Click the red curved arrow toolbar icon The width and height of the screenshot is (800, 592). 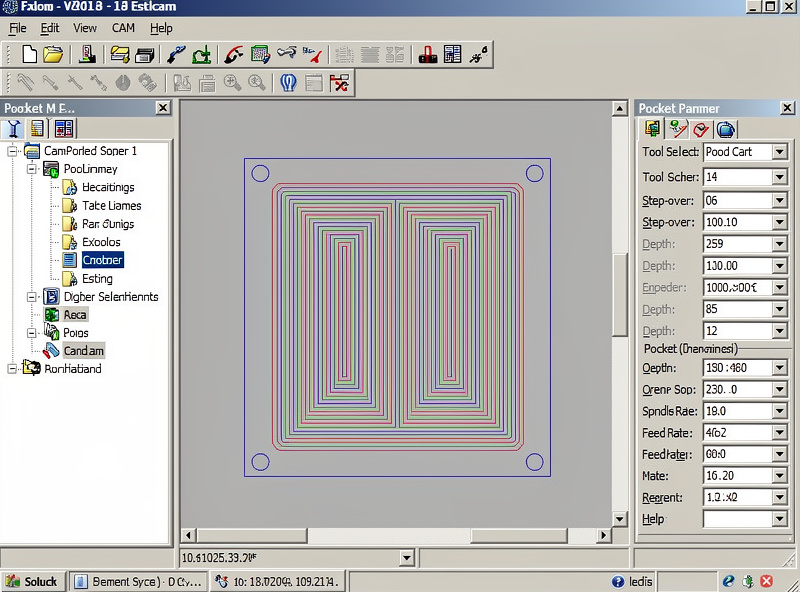tap(233, 54)
